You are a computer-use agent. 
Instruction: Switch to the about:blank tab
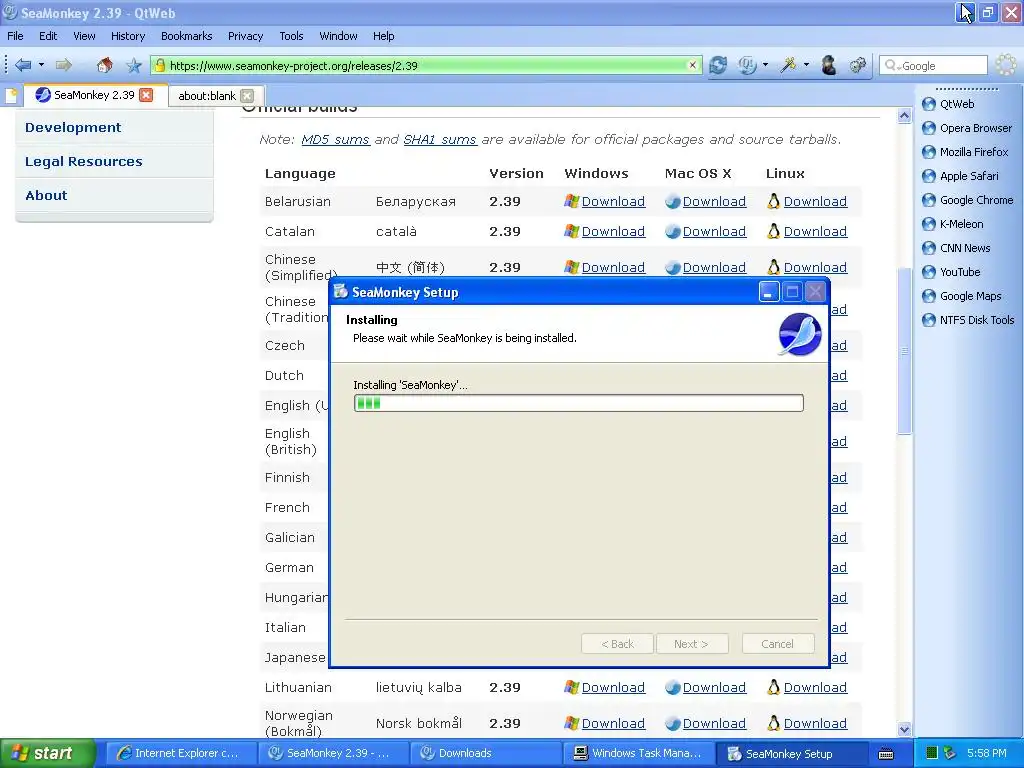pos(206,95)
